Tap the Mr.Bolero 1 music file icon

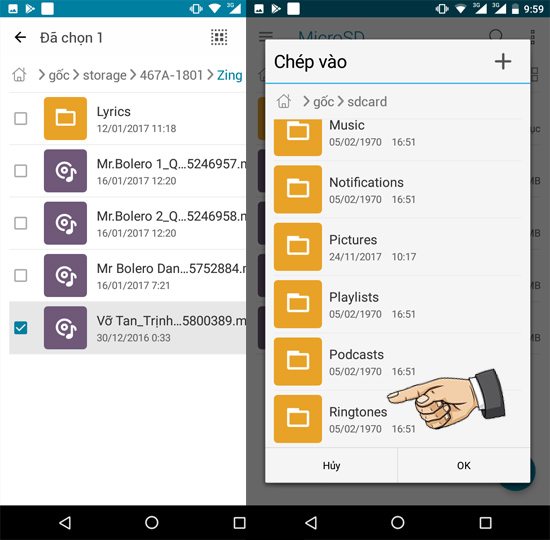[x=65, y=171]
